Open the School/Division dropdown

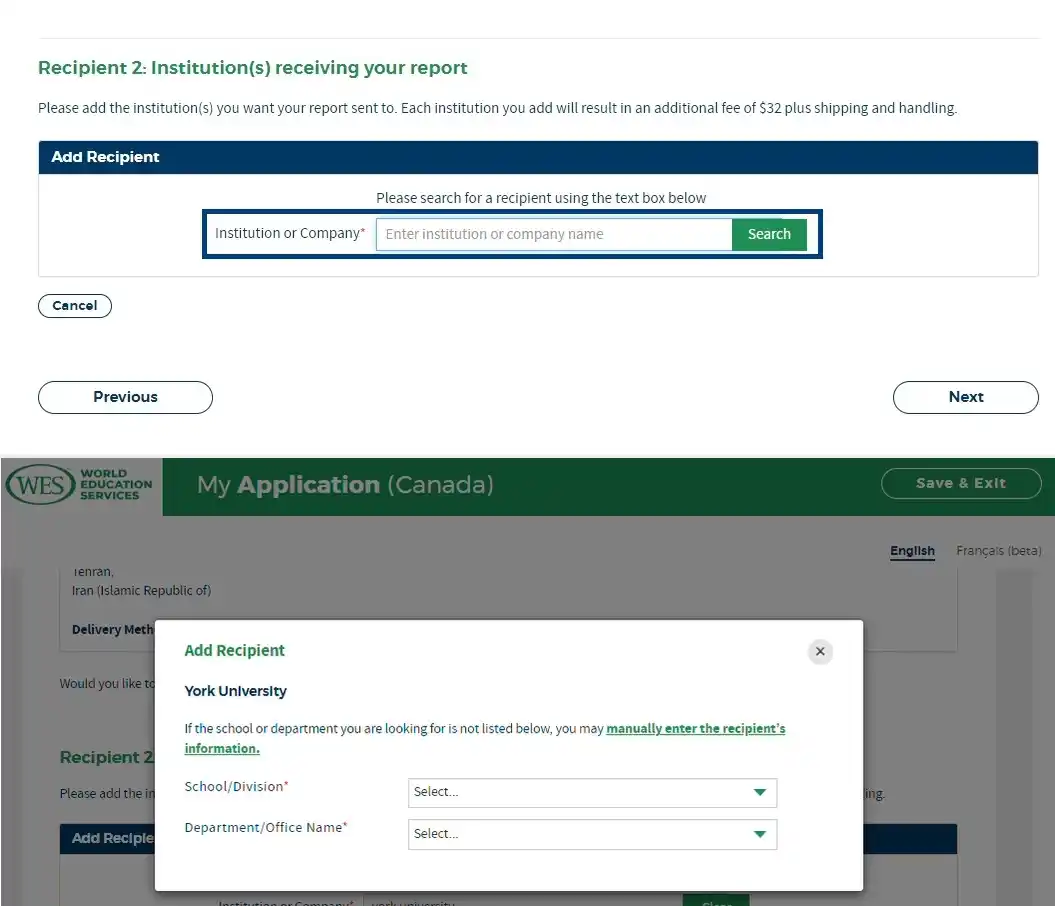(x=592, y=792)
